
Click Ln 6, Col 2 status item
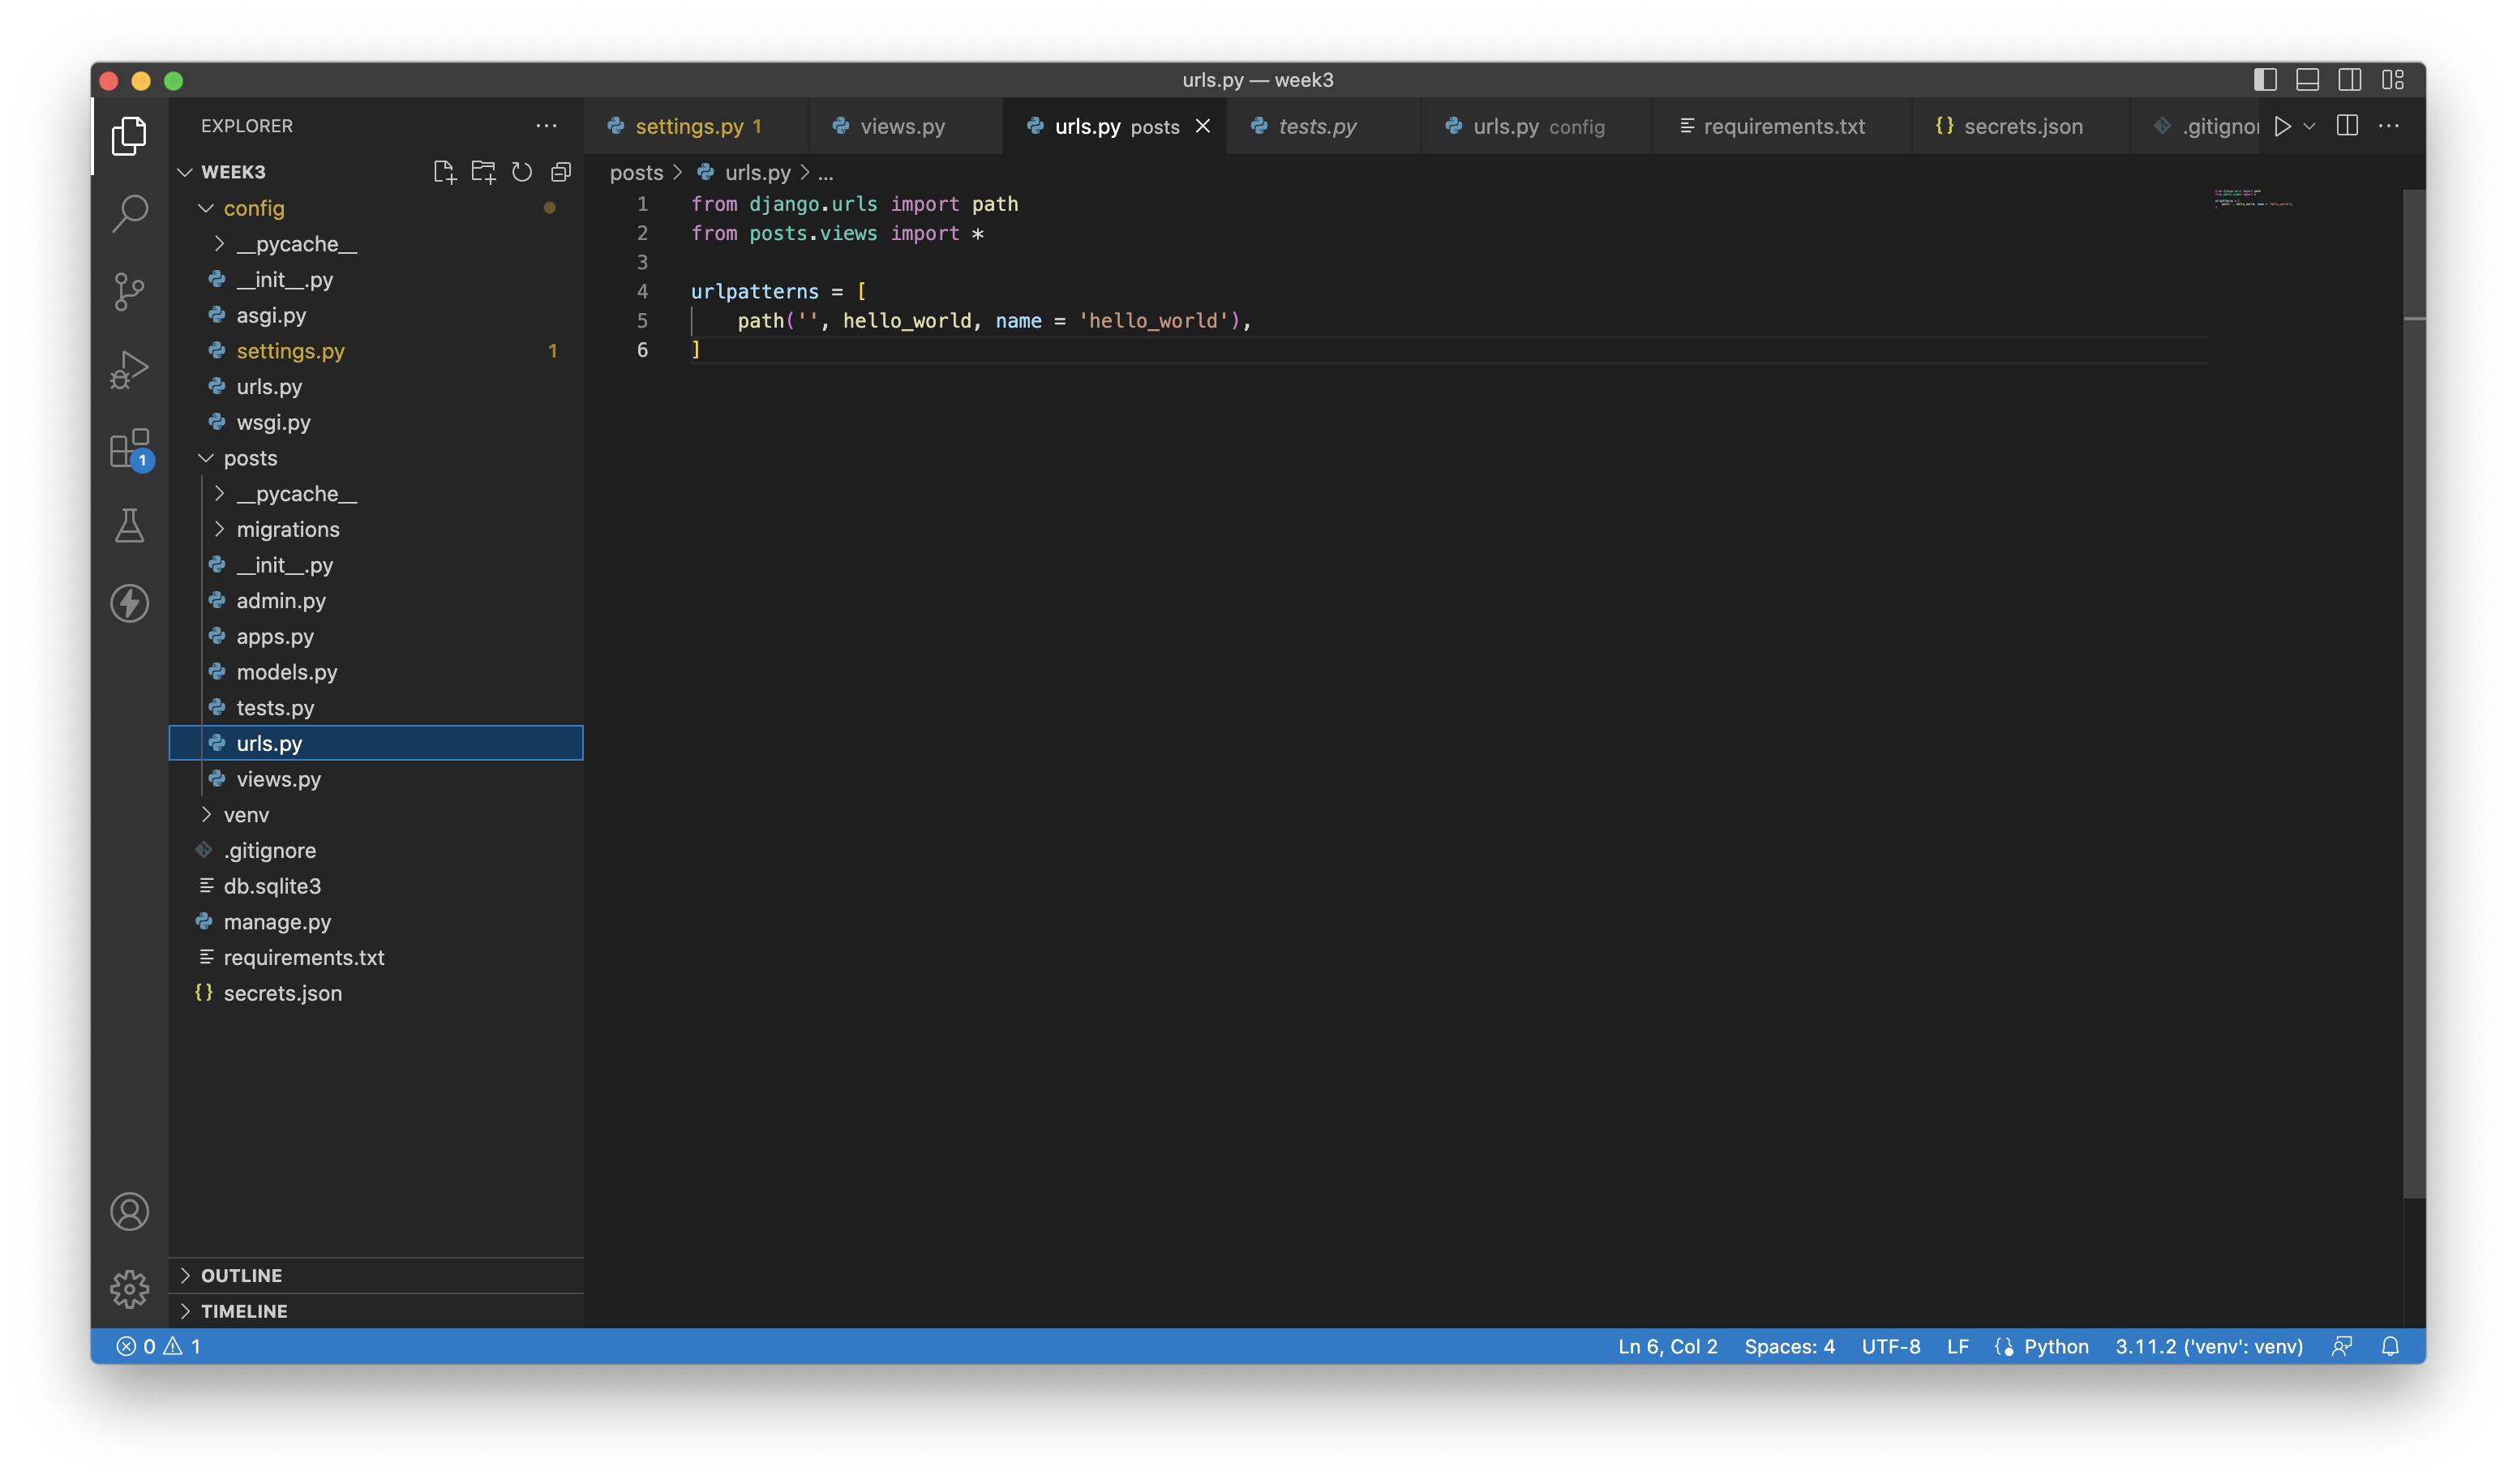[x=1667, y=1346]
